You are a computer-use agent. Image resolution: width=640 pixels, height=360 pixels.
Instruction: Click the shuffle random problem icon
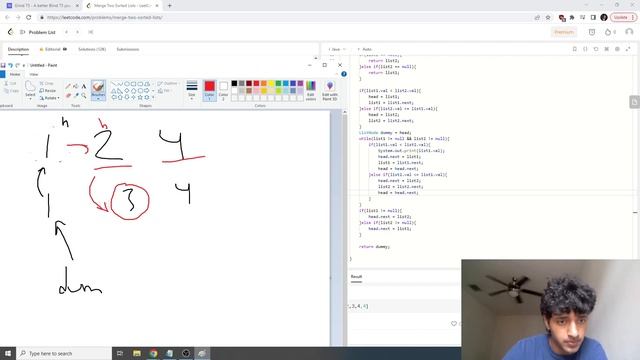click(x=91, y=32)
